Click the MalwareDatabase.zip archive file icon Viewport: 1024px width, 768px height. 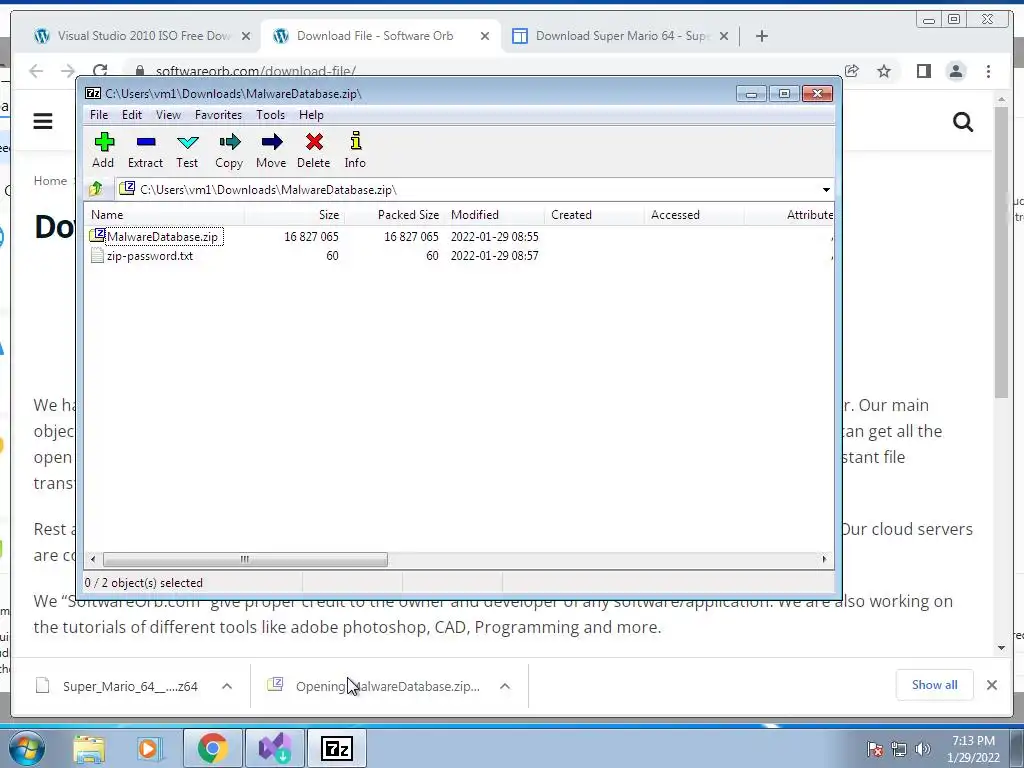tap(97, 236)
